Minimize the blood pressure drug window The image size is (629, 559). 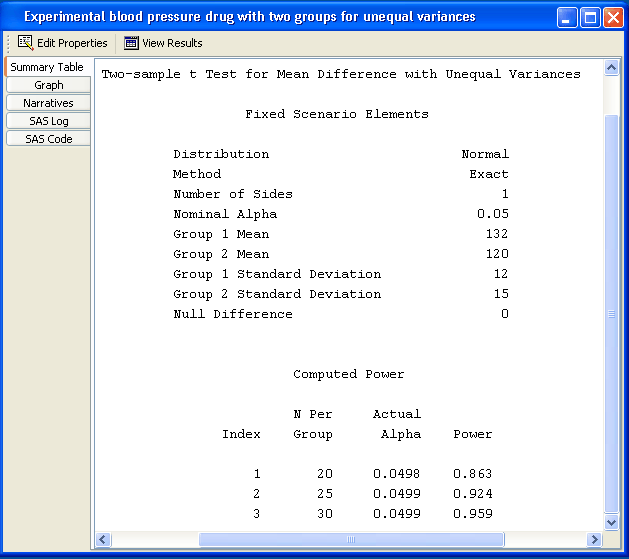[567, 17]
